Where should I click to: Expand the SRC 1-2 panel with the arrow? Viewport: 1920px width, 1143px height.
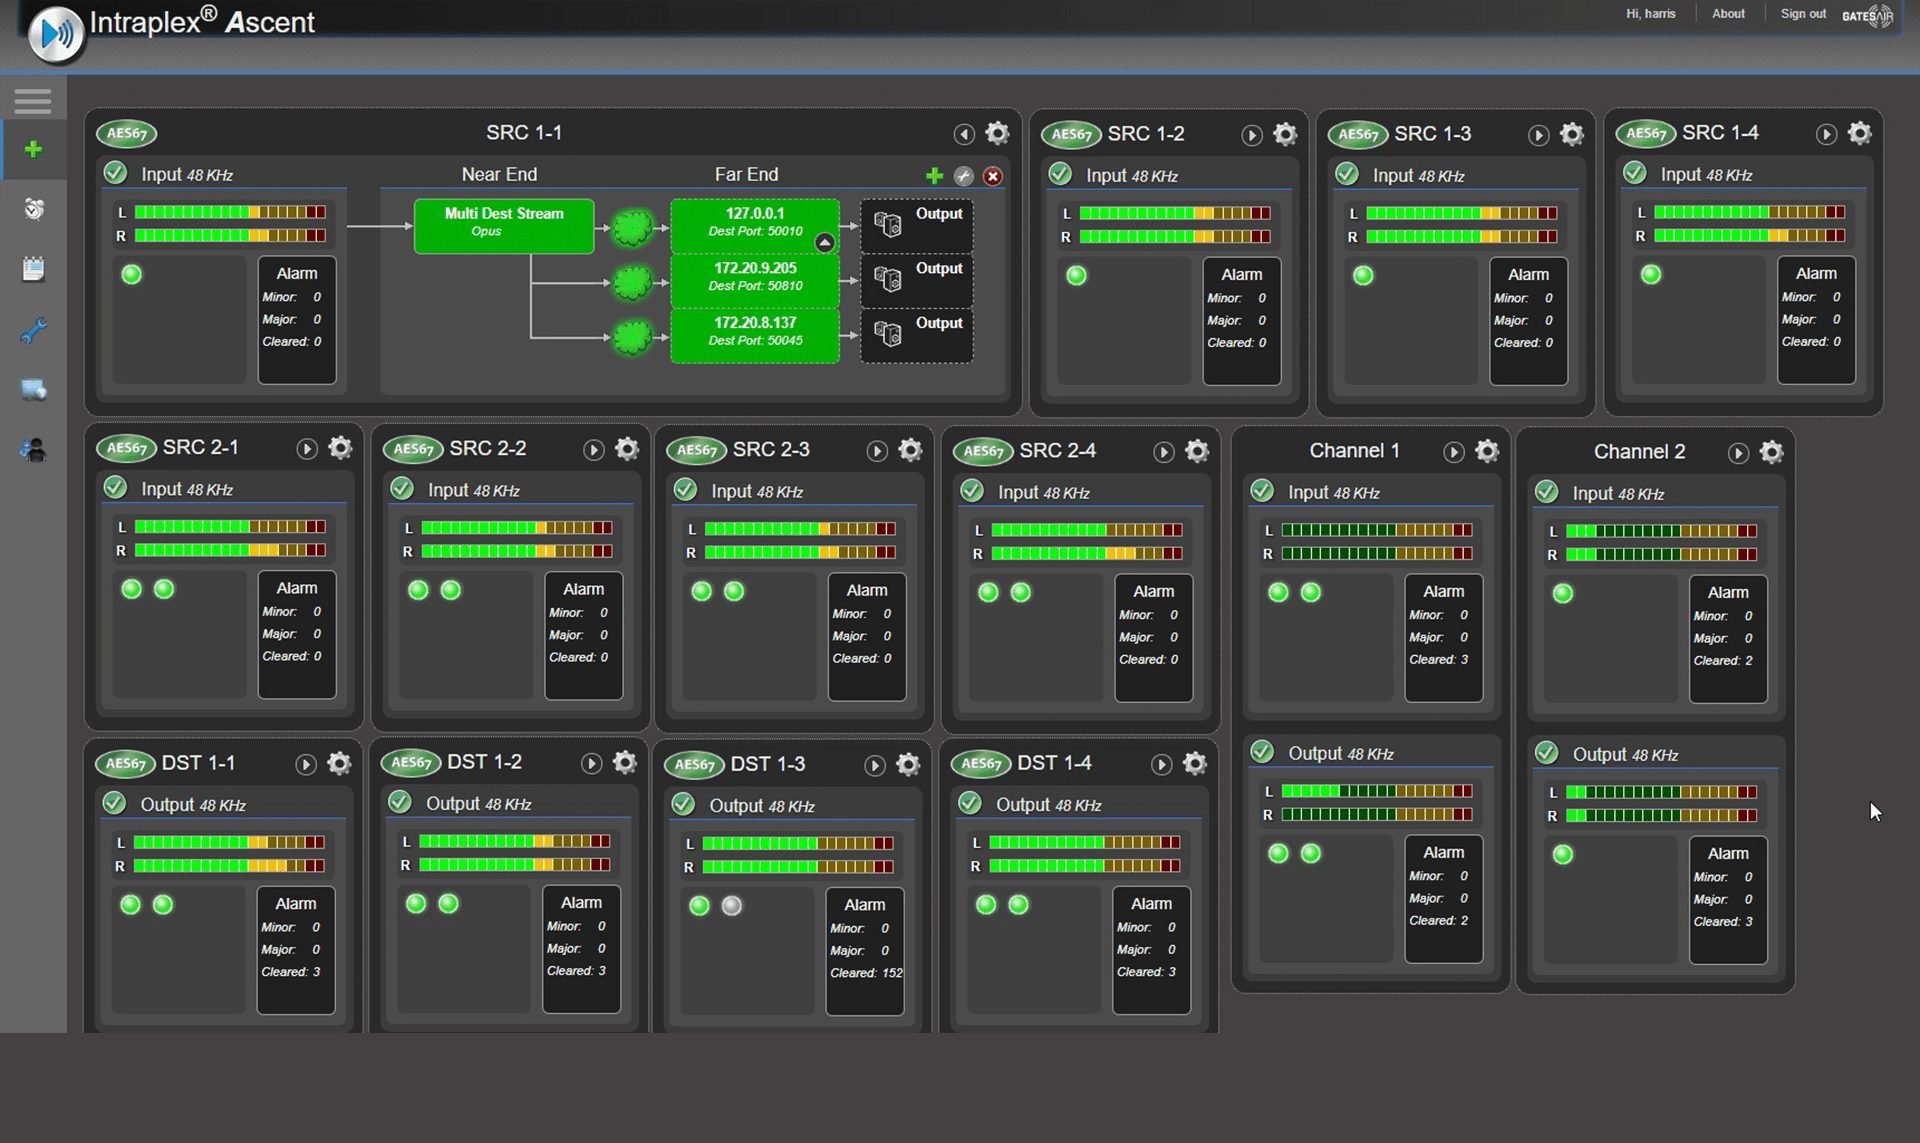coord(1251,135)
